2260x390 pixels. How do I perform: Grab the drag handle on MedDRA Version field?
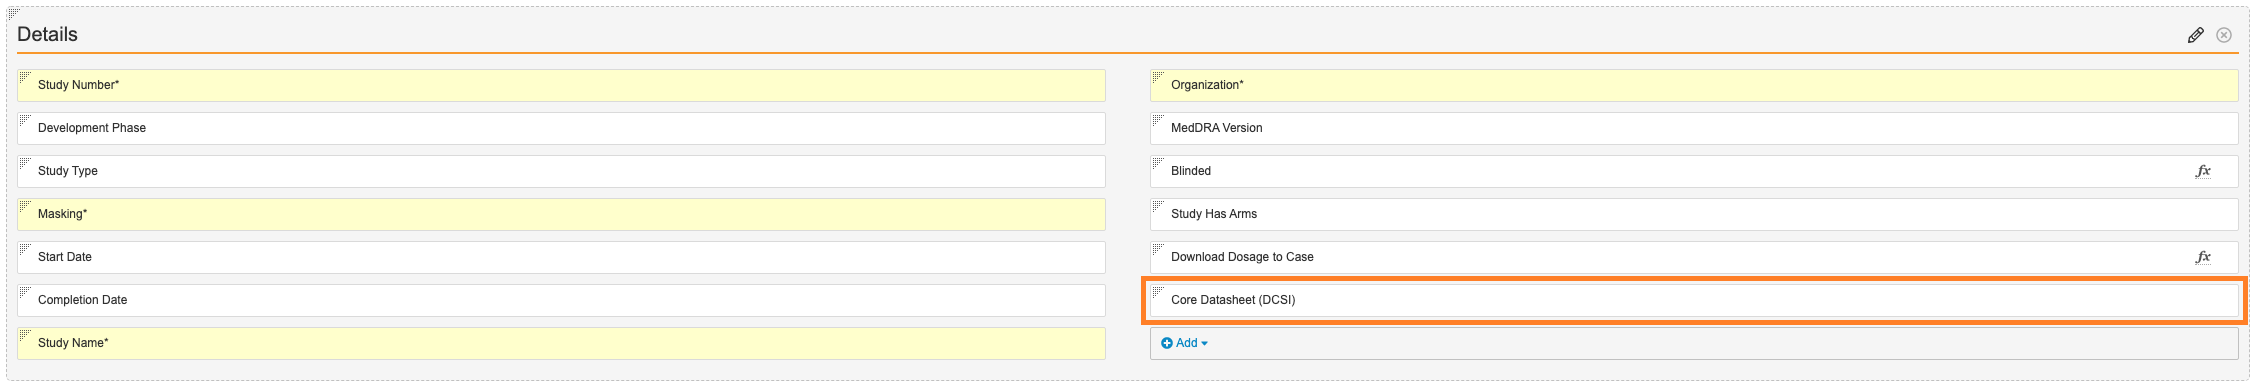click(x=1159, y=120)
